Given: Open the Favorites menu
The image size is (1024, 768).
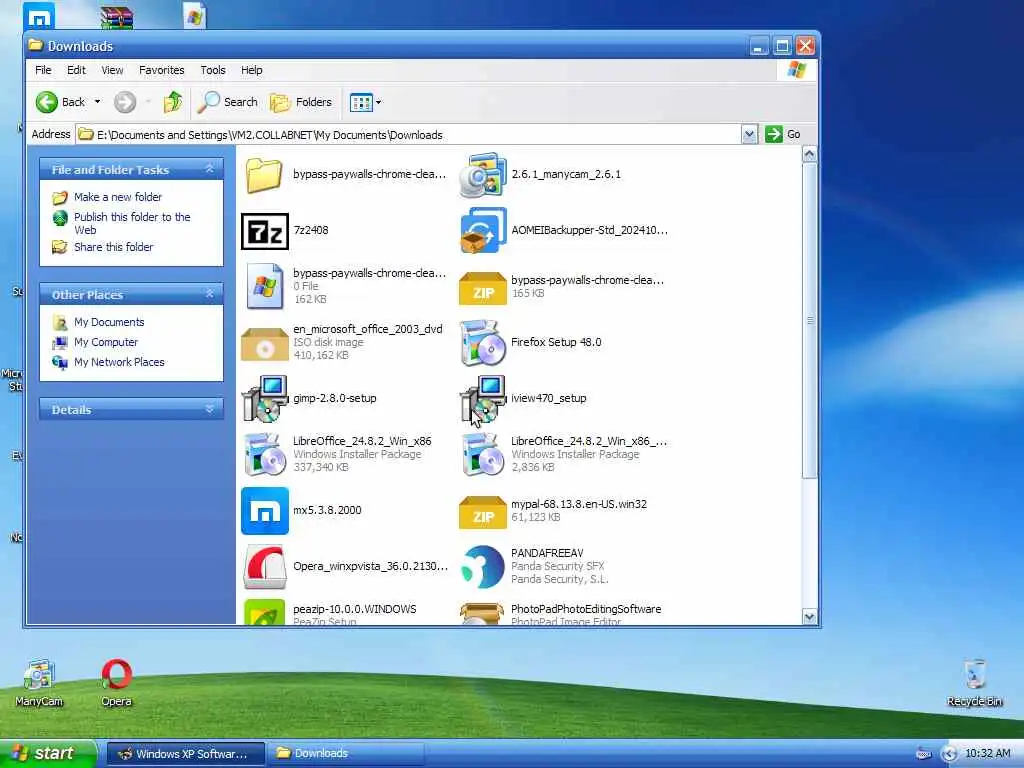Looking at the screenshot, I should pos(161,70).
